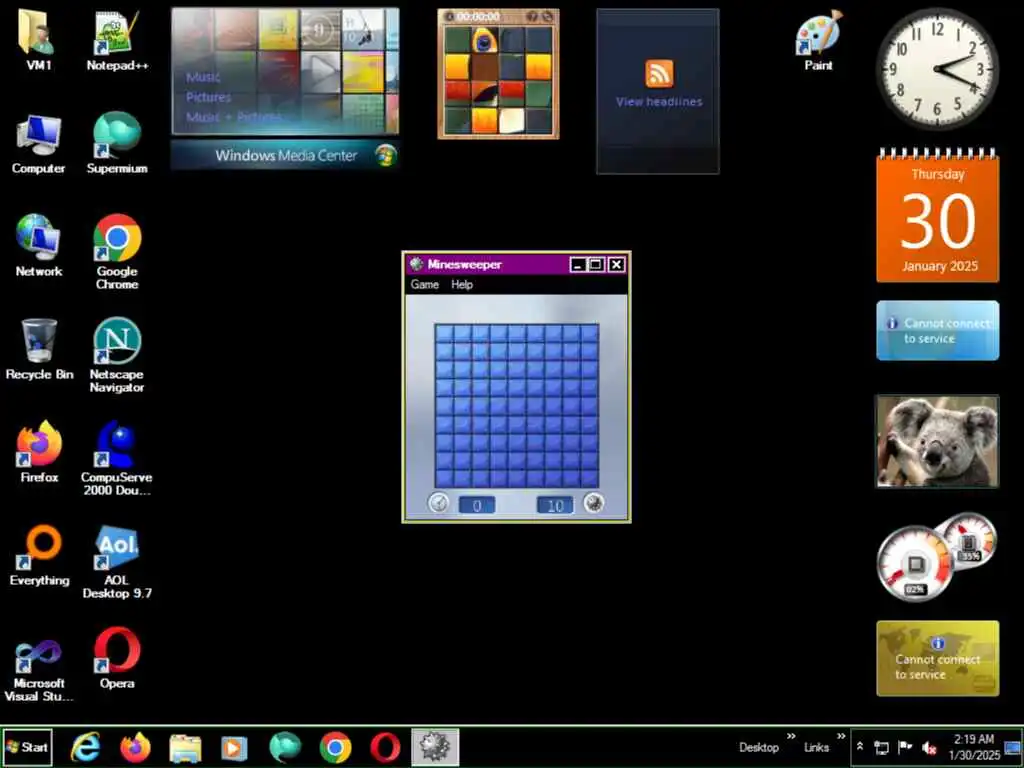The image size is (1024, 768).
Task: Open the Start menu
Action: (x=27, y=747)
